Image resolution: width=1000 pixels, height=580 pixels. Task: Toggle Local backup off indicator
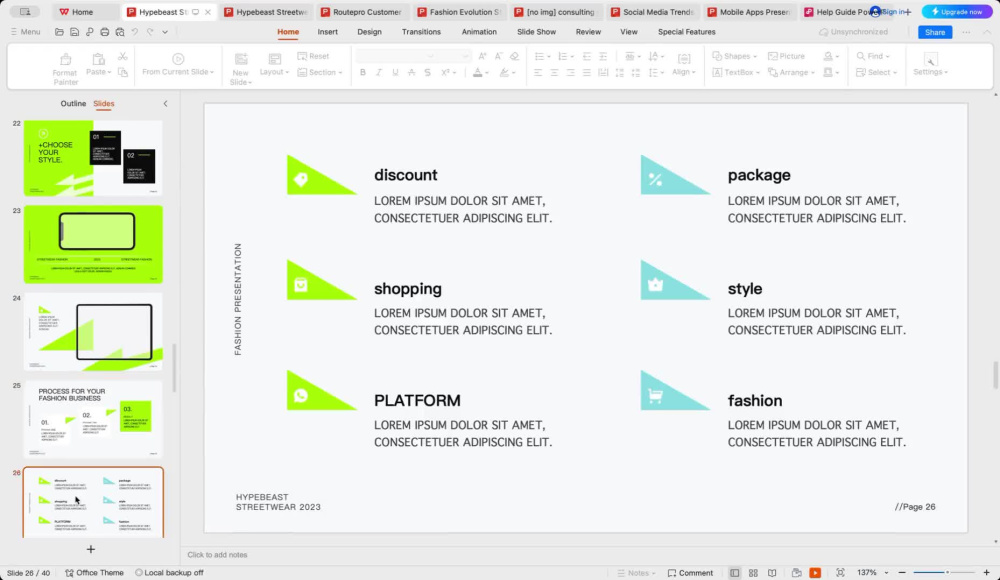tap(169, 573)
